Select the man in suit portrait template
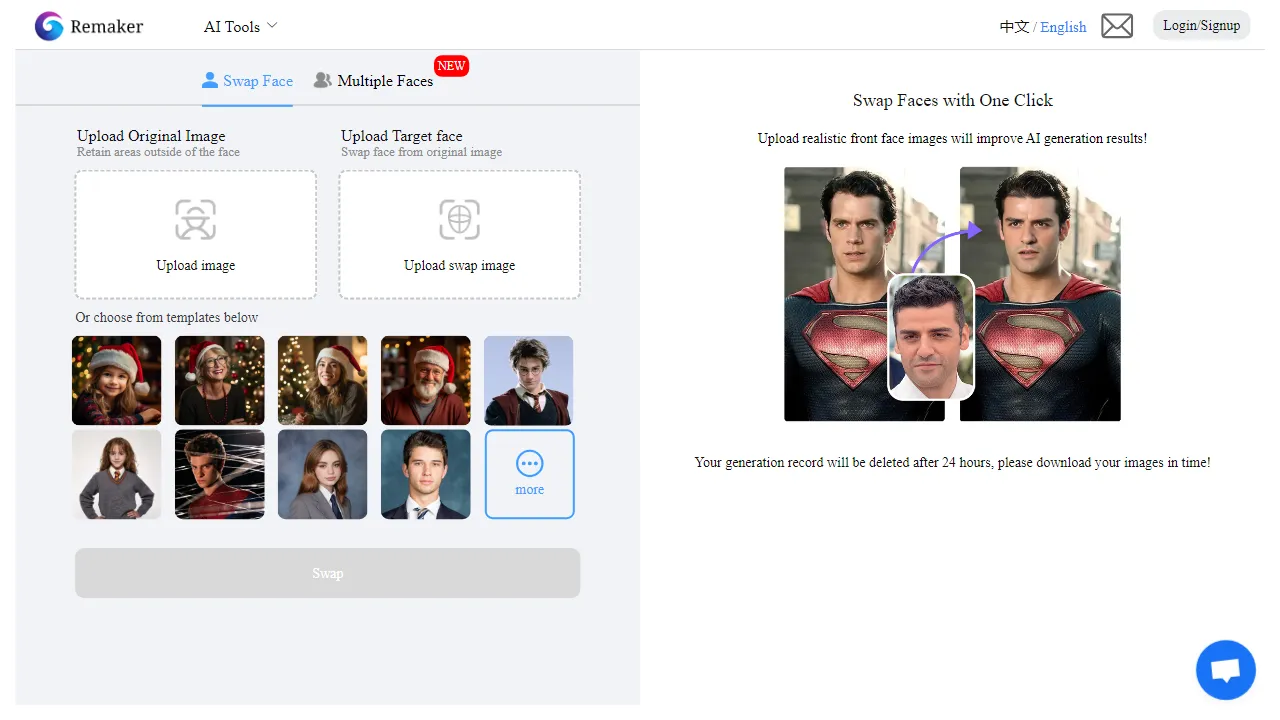Viewport: 1280px width, 720px height. (x=426, y=474)
